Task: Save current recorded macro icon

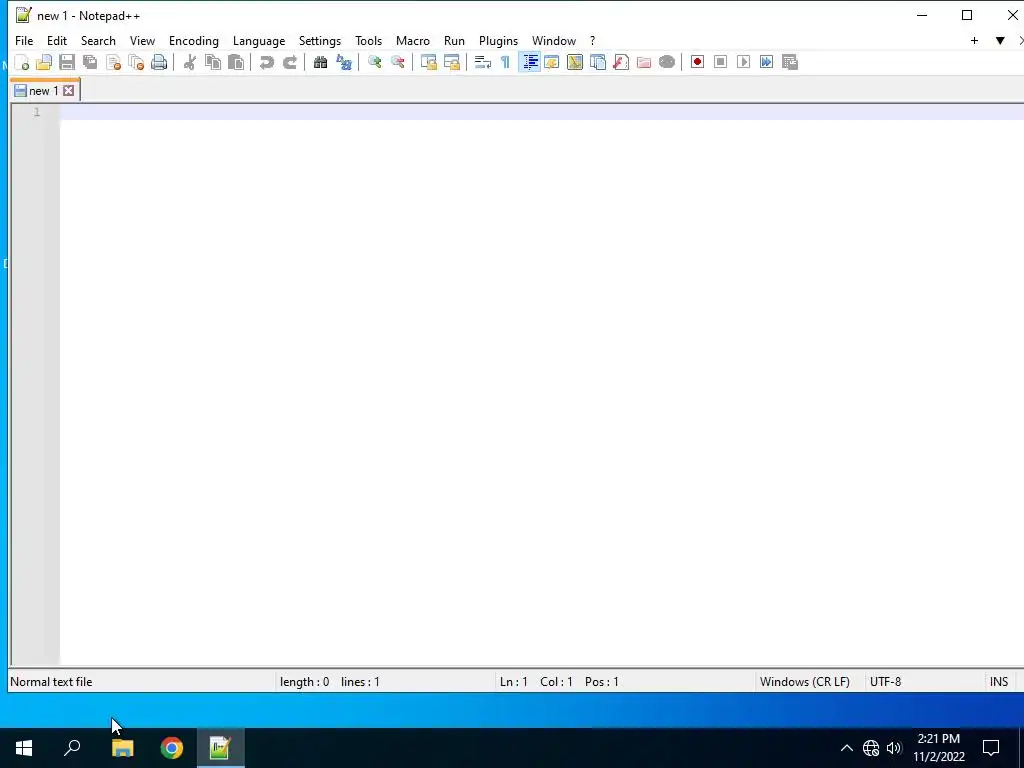Action: click(x=790, y=62)
